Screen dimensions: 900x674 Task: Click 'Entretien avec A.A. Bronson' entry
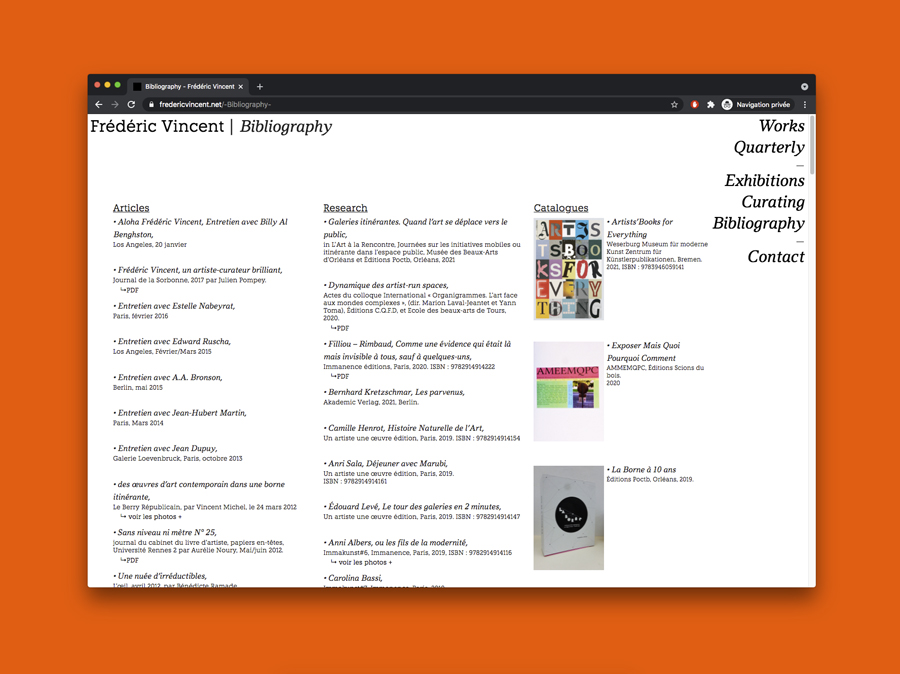point(168,377)
